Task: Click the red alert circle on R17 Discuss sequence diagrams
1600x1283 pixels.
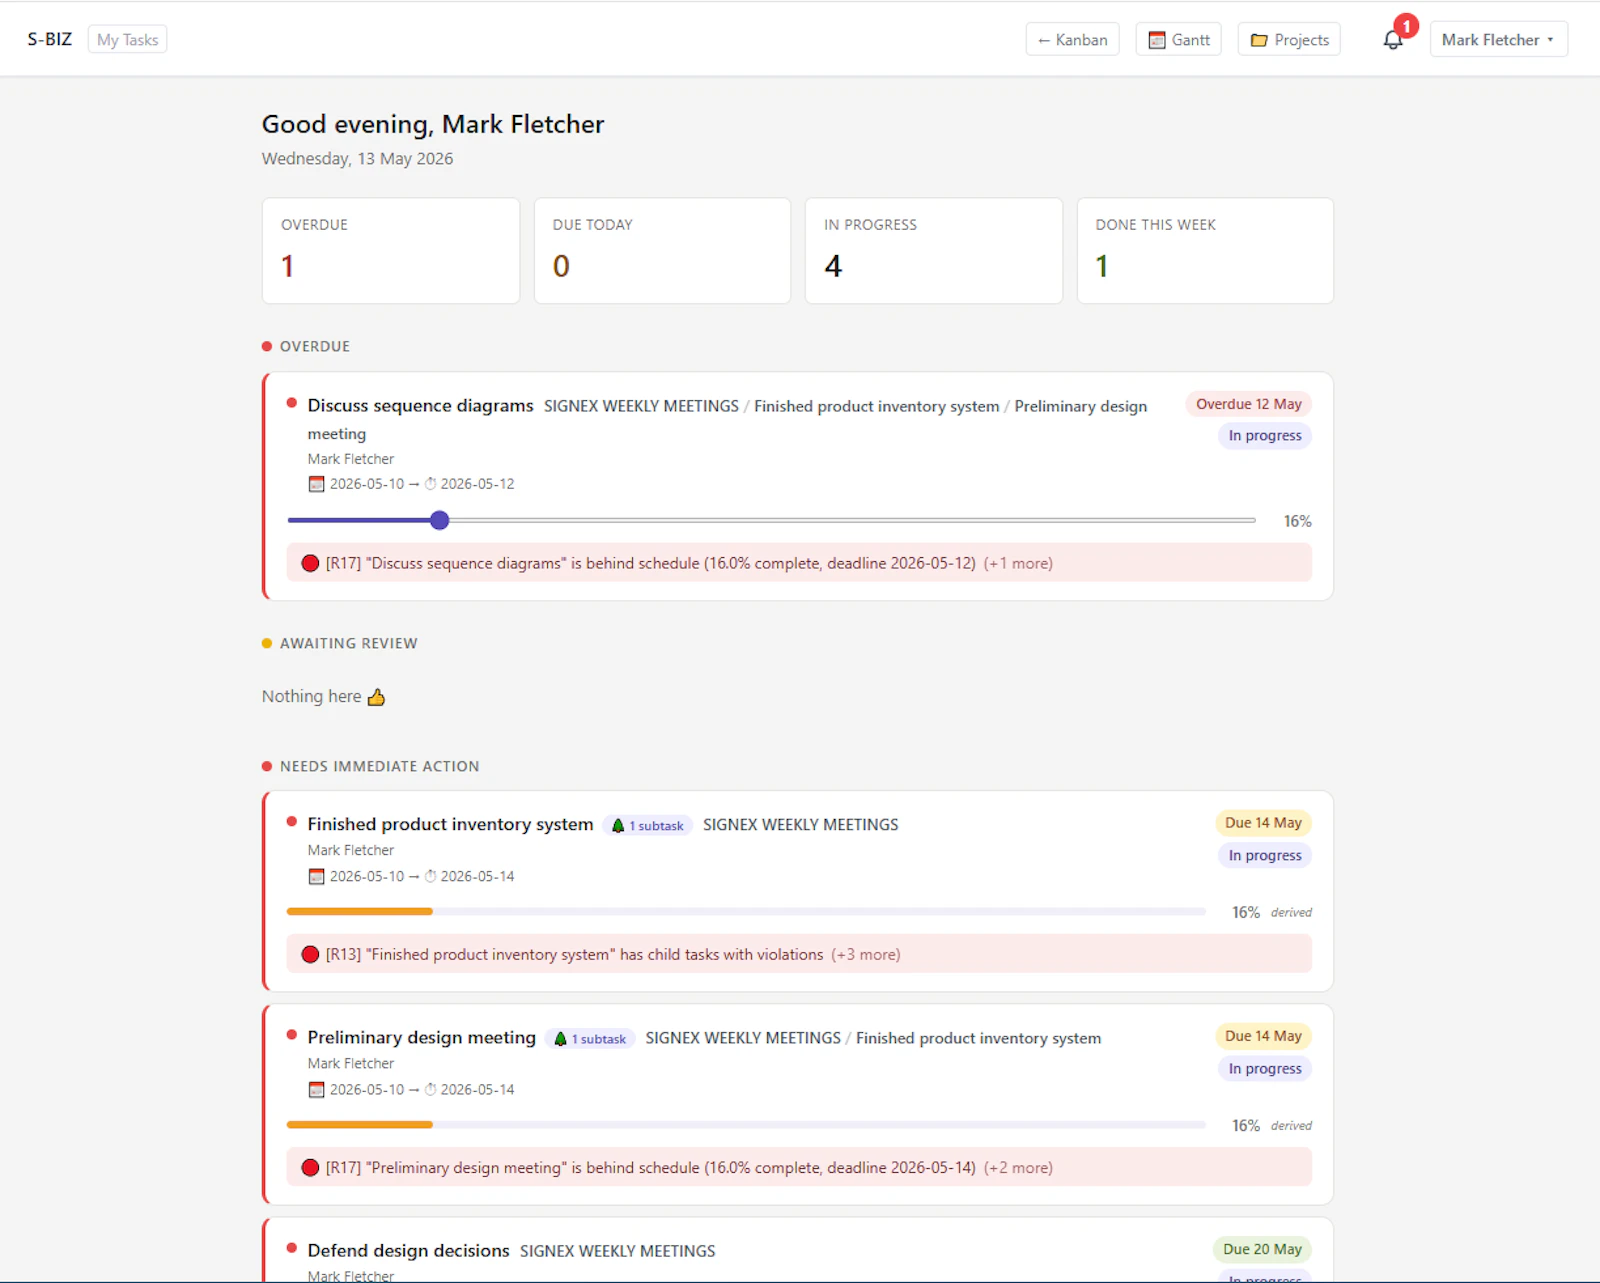Action: point(310,563)
